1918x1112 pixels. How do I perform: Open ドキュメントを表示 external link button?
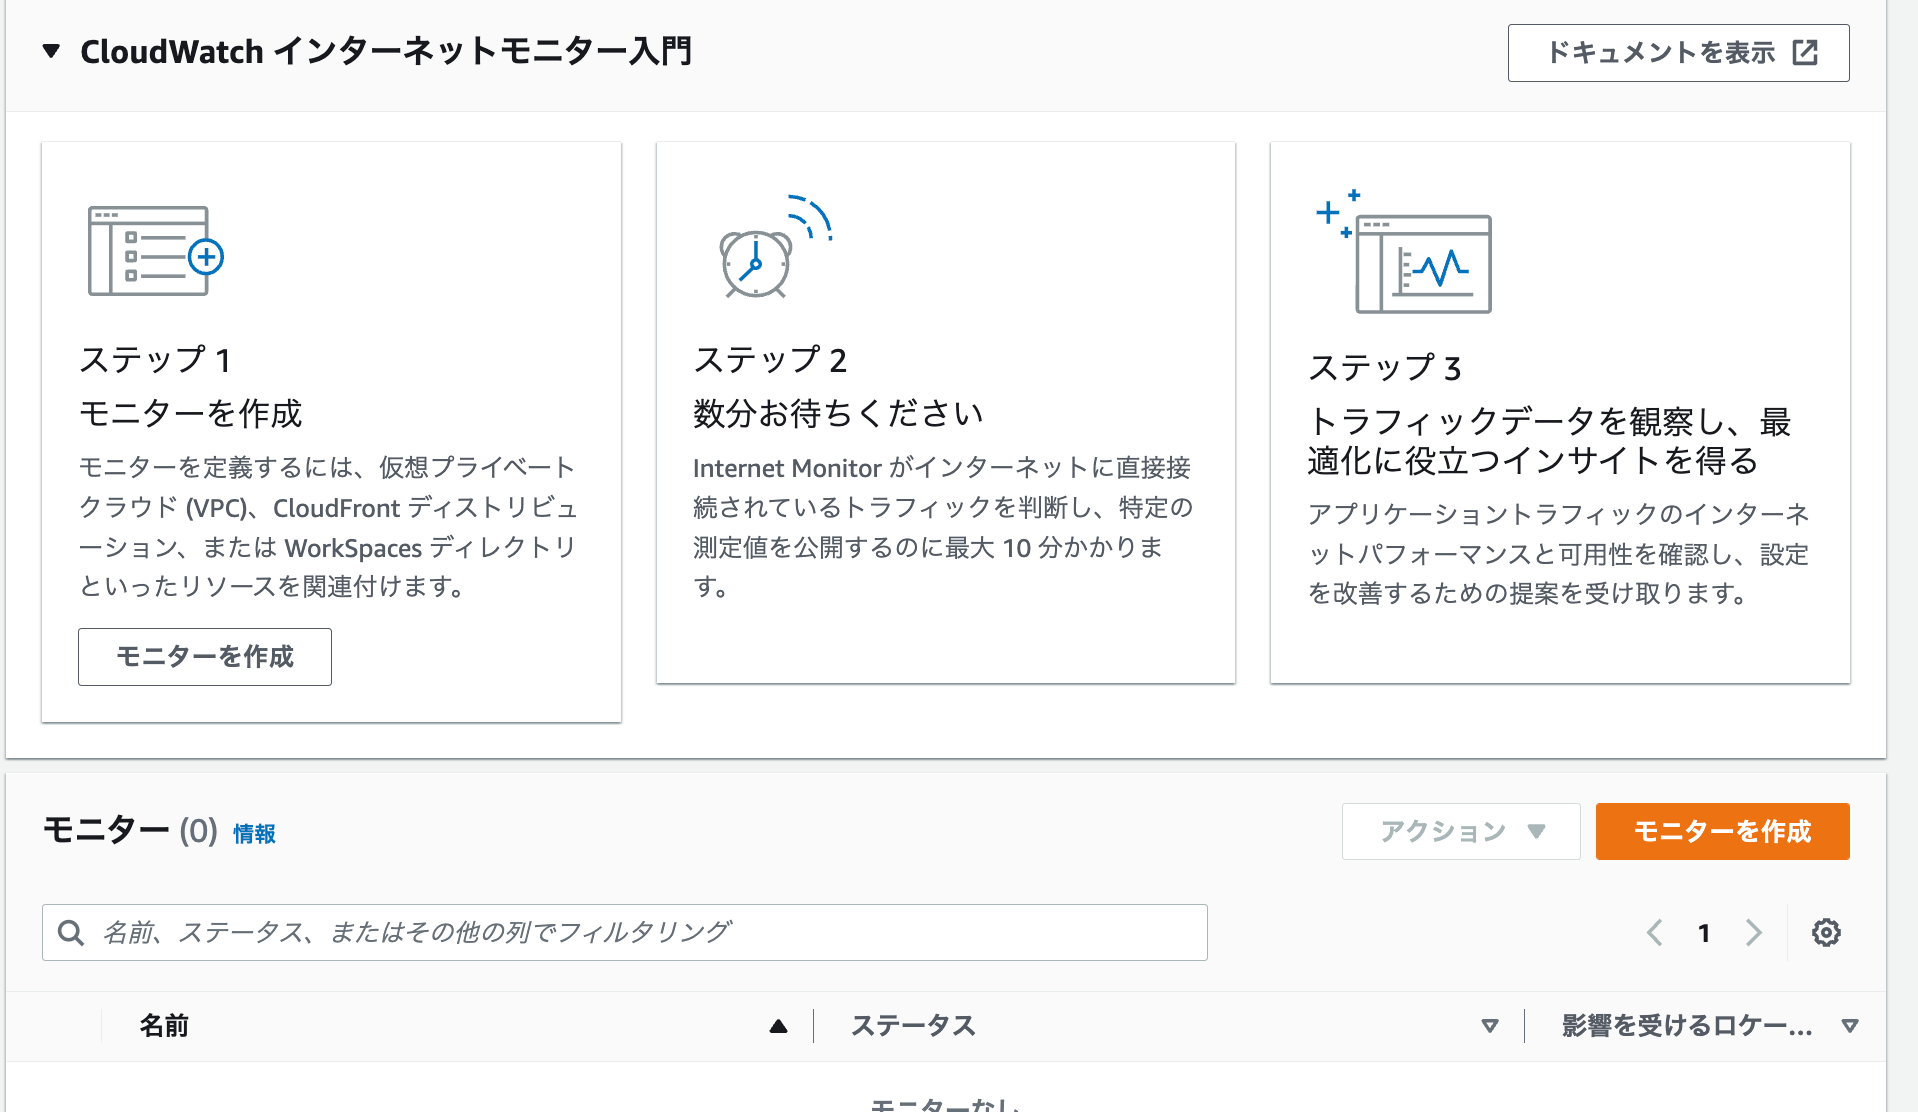point(1678,53)
